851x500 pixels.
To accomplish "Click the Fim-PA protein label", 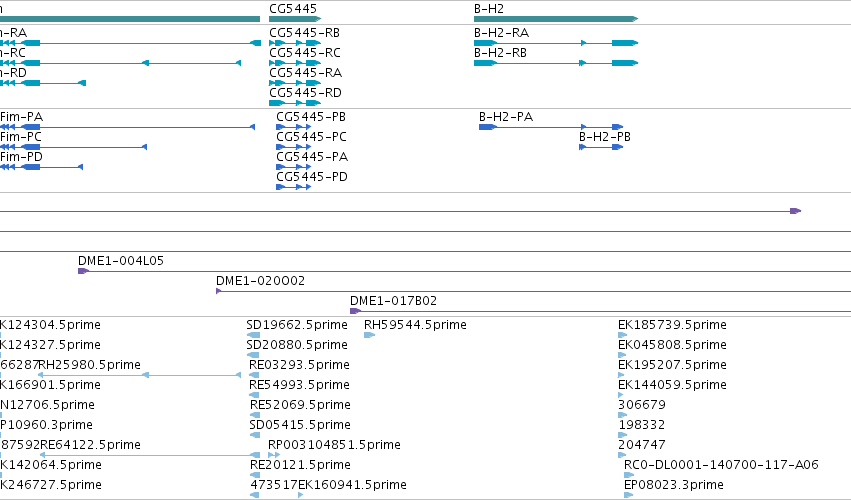I will click(21, 117).
